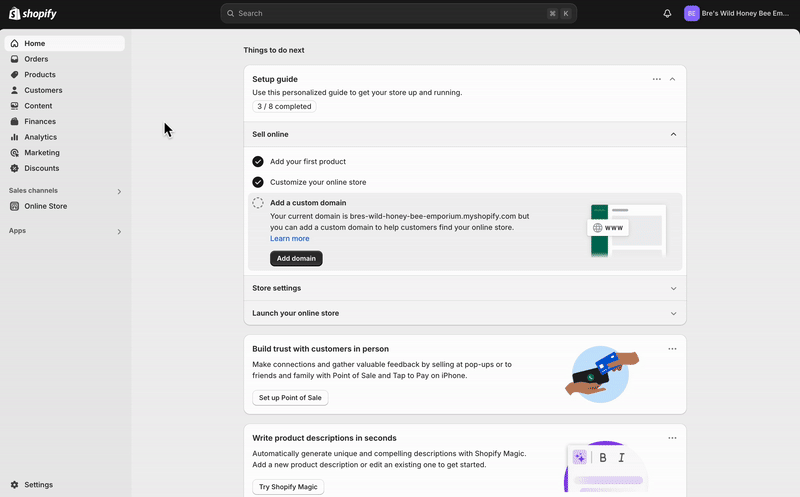Click the search magnifier icon
Image resolution: width=800 pixels, height=497 pixels.
[231, 13]
